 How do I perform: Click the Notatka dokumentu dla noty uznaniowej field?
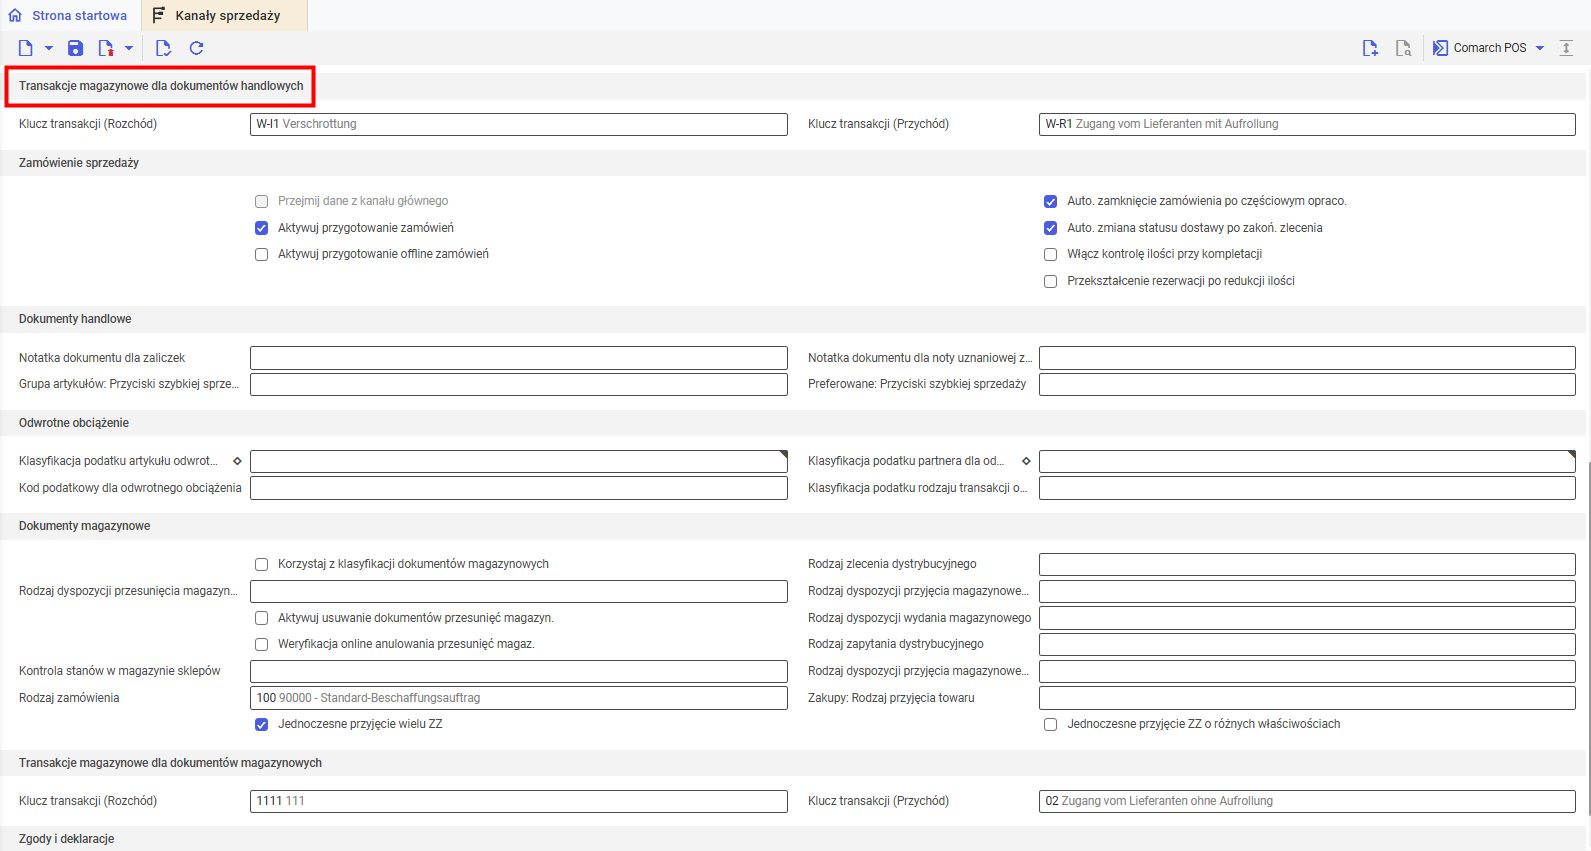pos(1307,358)
